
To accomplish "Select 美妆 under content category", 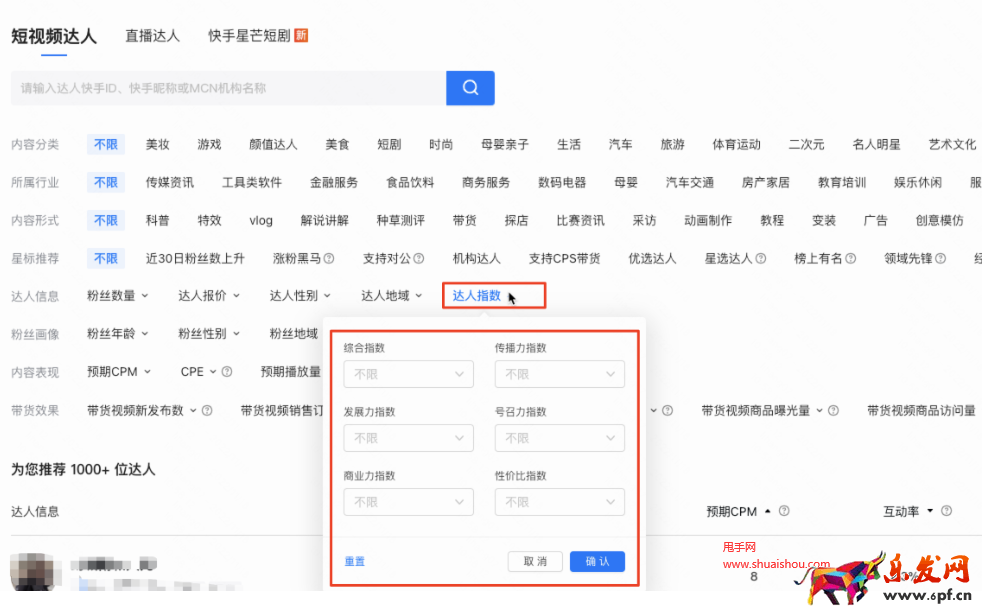I will tap(157, 143).
